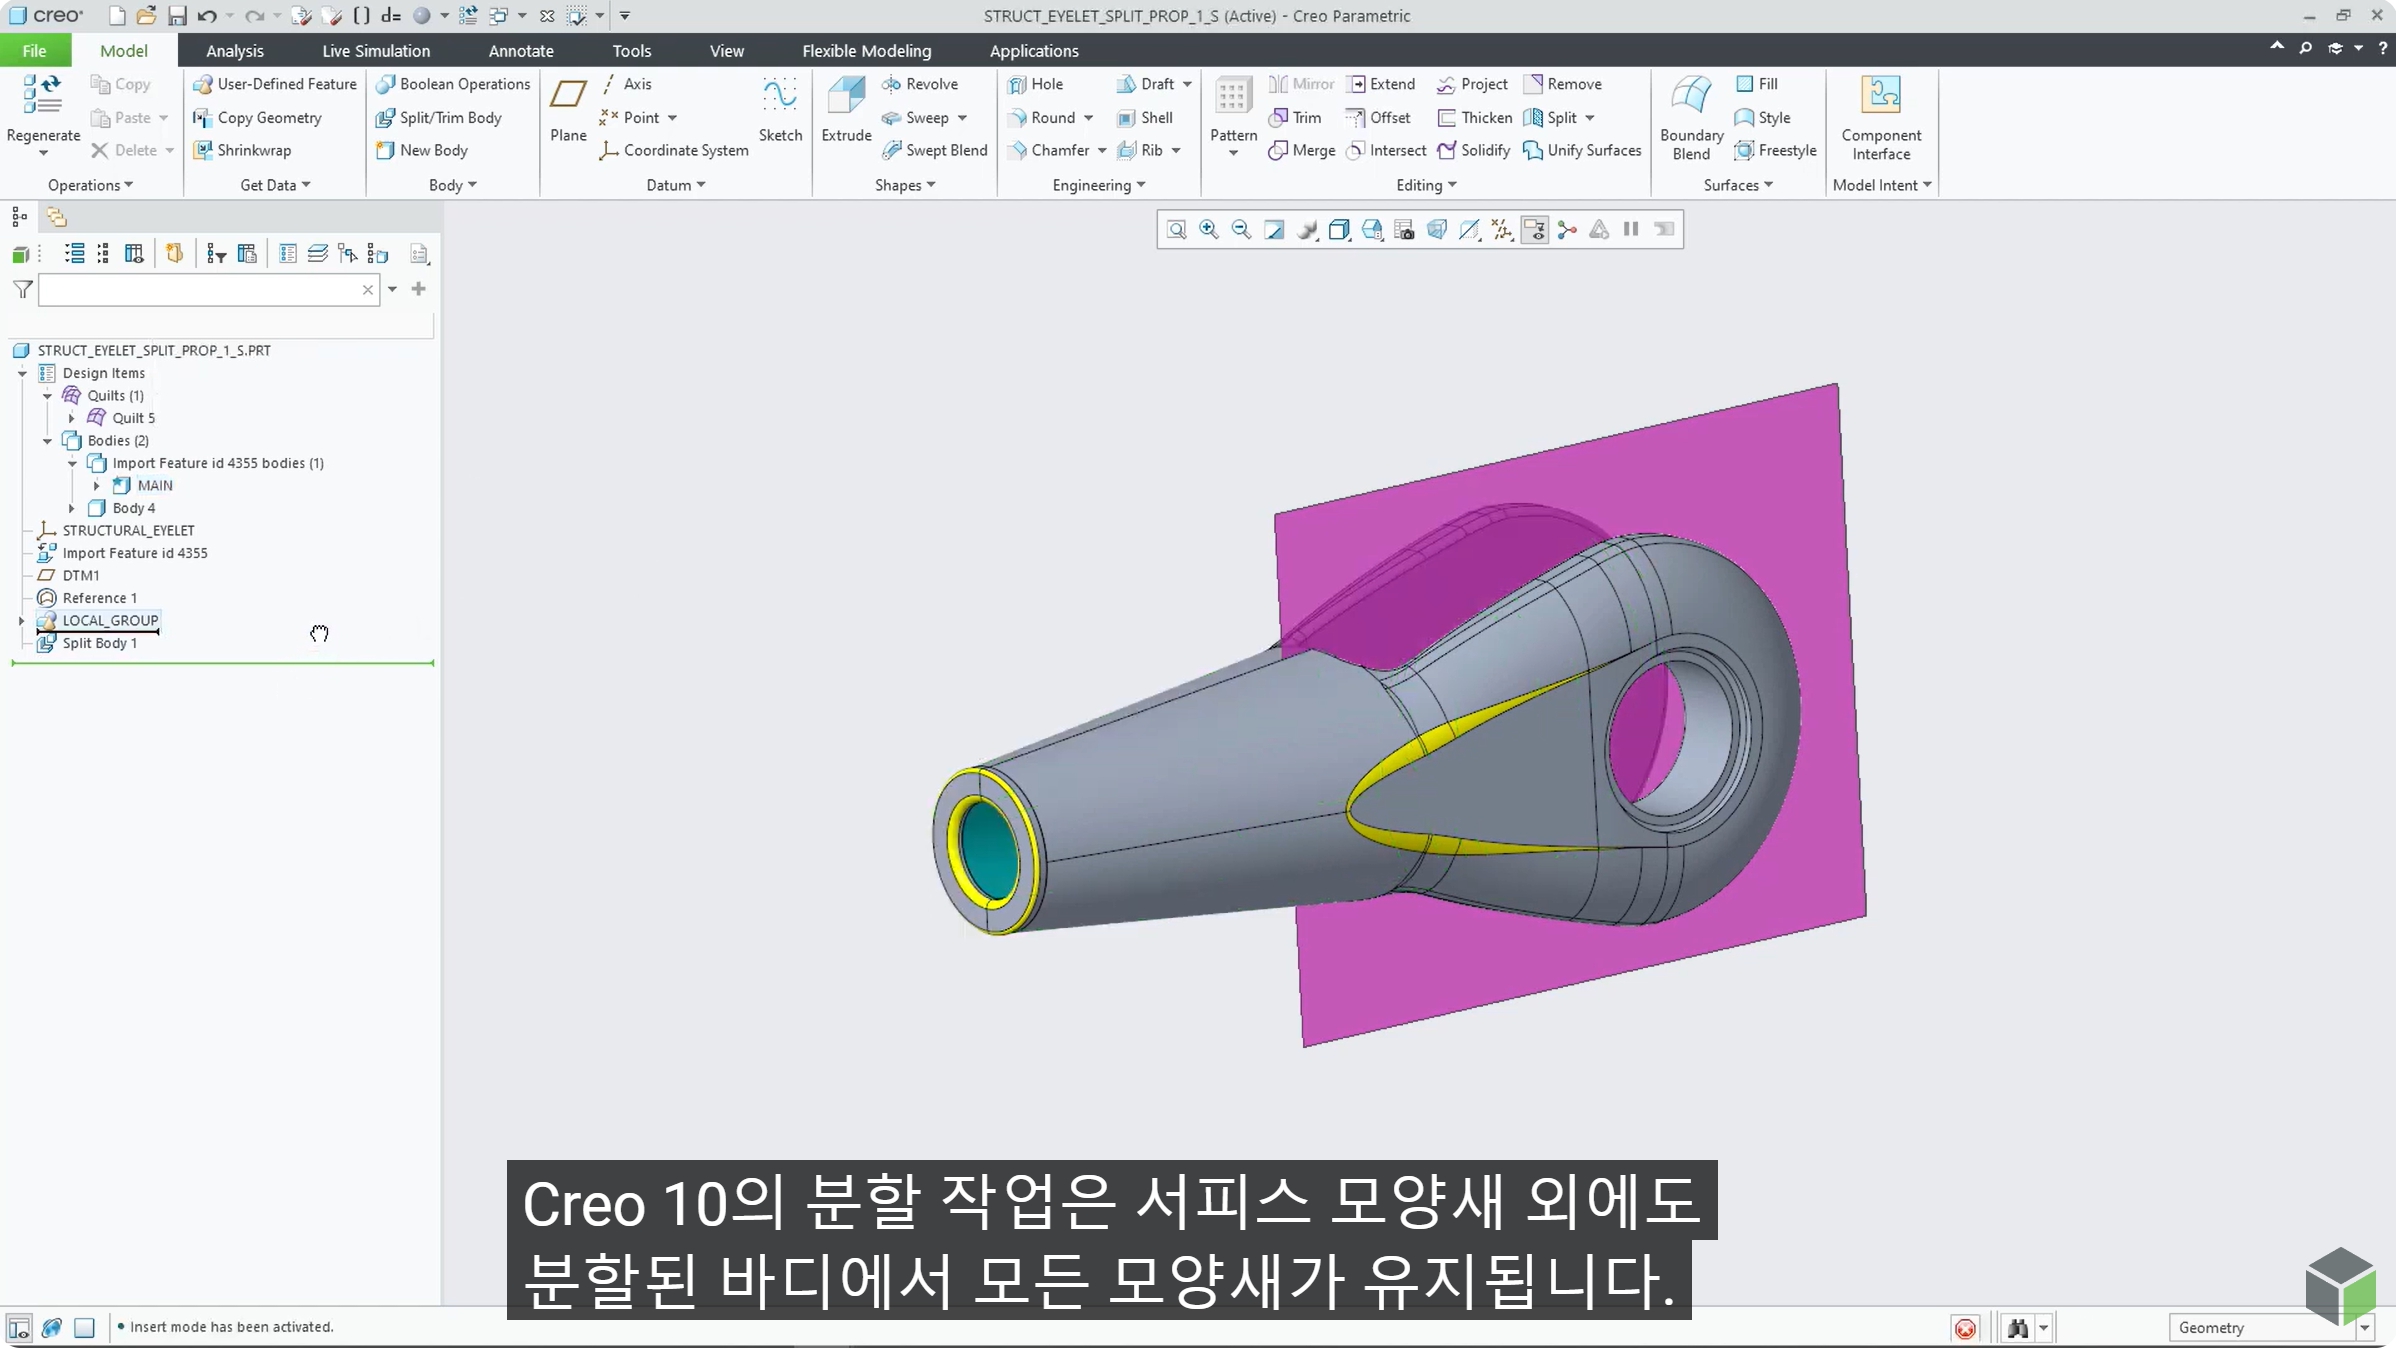Click the Save icon in quick access

tap(177, 16)
